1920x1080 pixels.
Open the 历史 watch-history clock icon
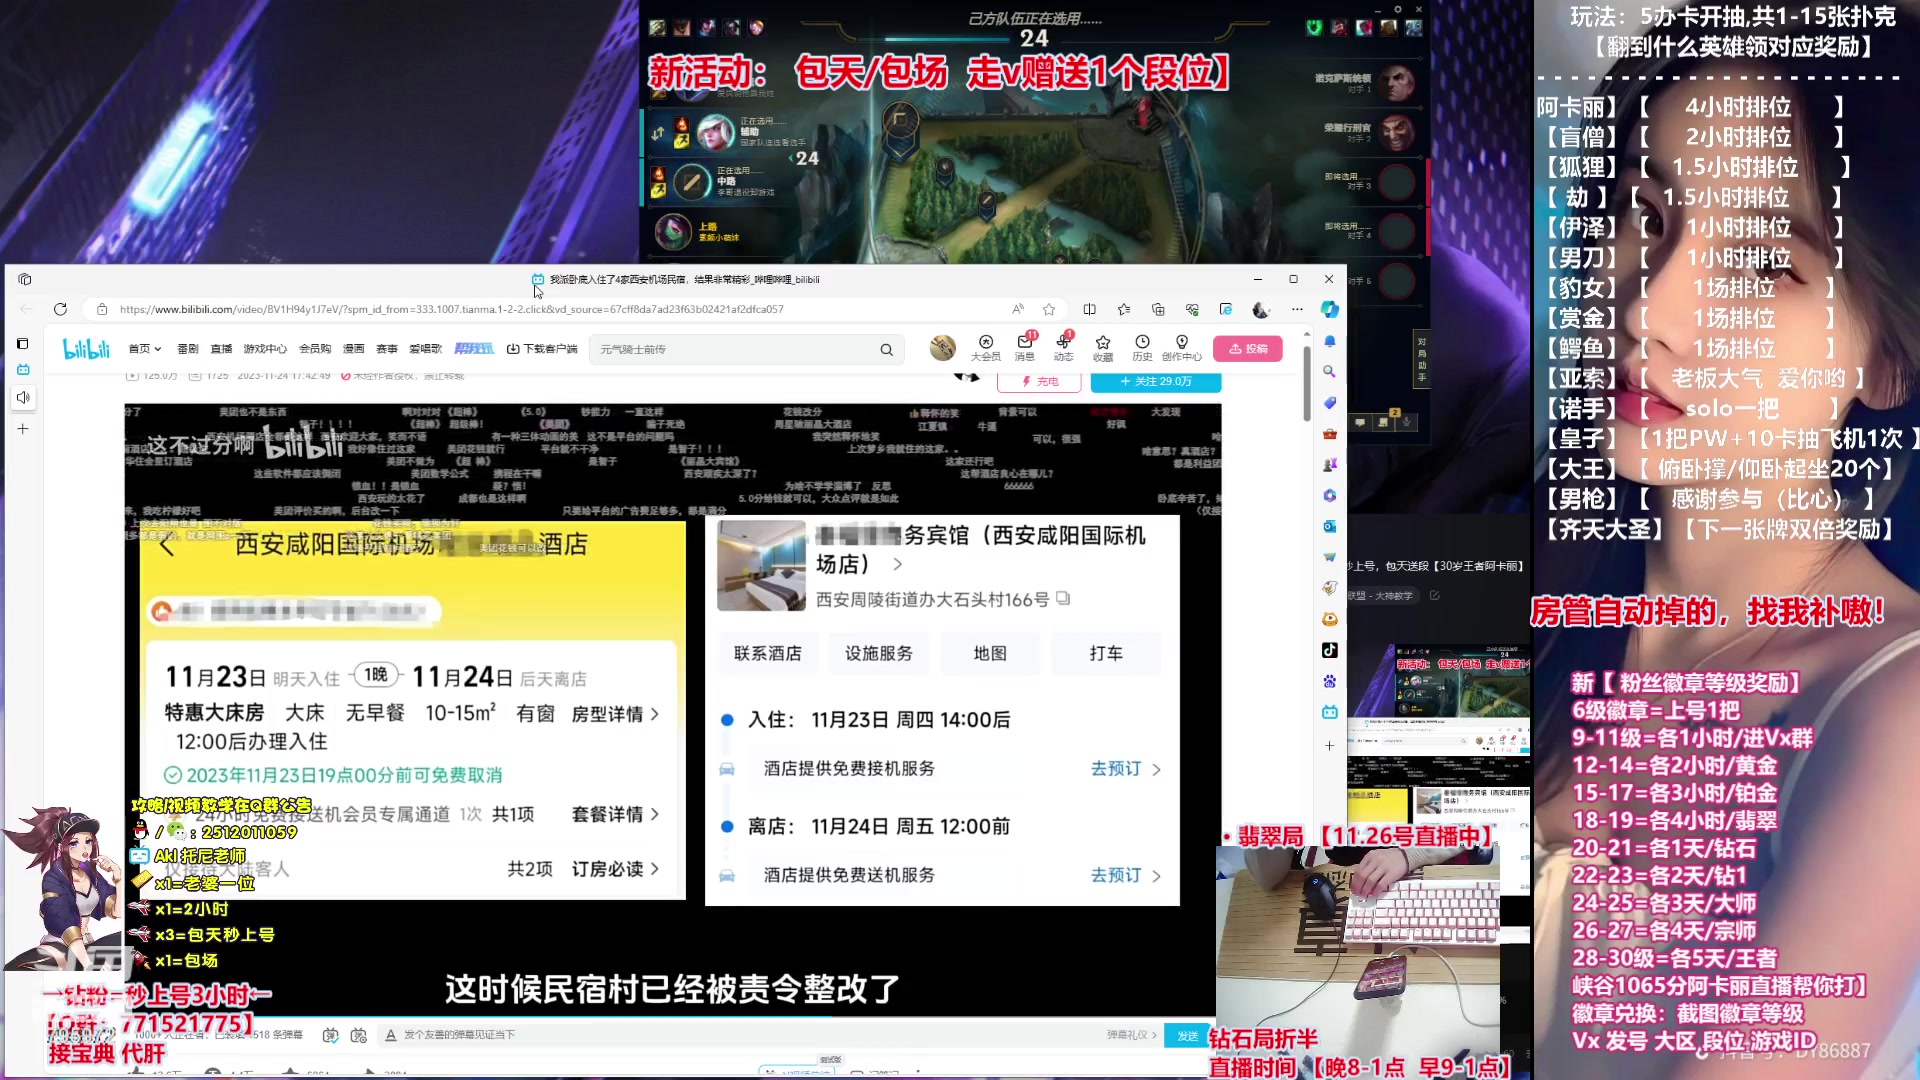tap(1142, 347)
